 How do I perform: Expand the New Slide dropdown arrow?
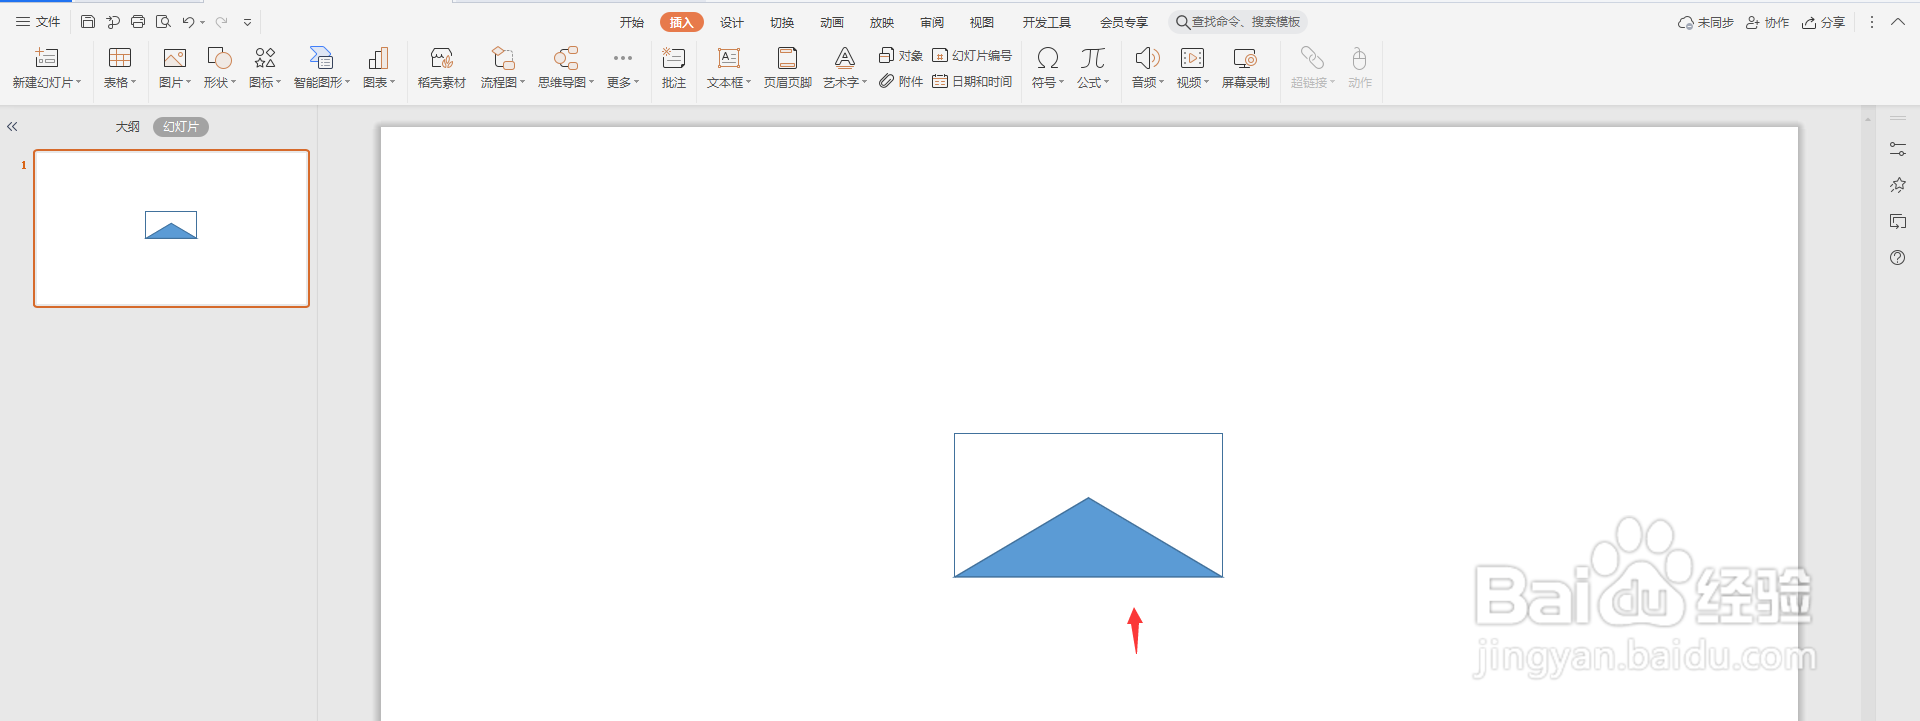click(79, 82)
